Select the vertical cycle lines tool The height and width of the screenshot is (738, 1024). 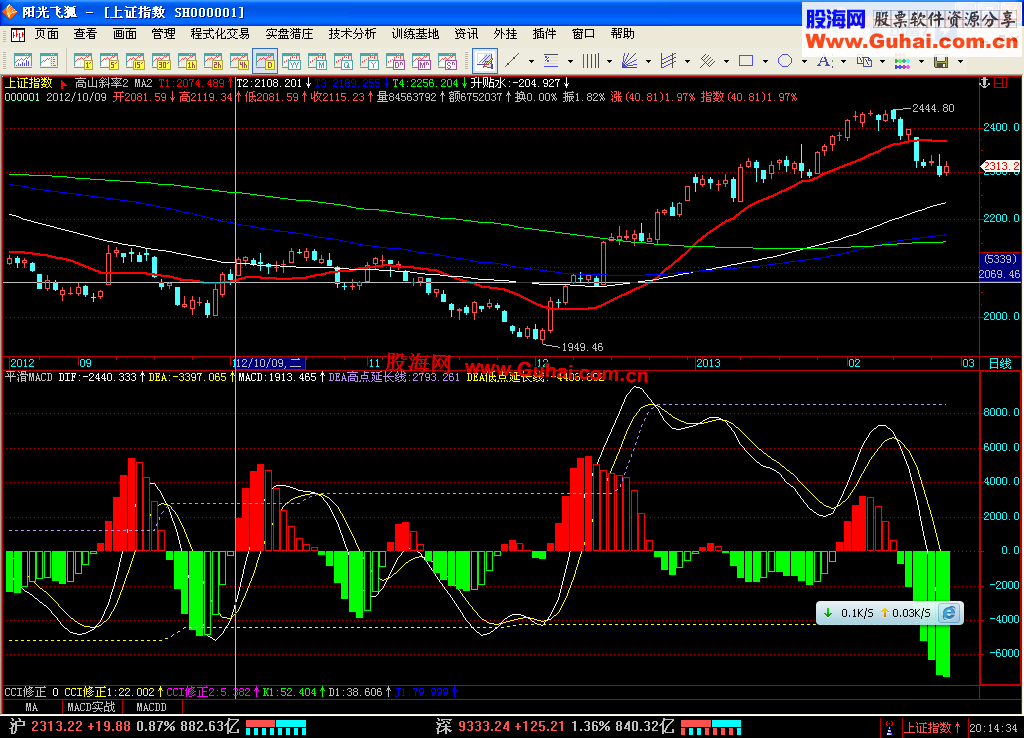590,61
